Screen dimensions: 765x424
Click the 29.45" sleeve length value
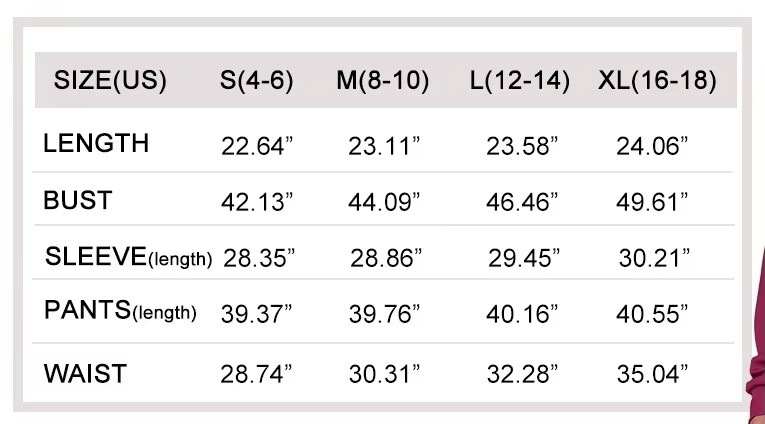(524, 259)
